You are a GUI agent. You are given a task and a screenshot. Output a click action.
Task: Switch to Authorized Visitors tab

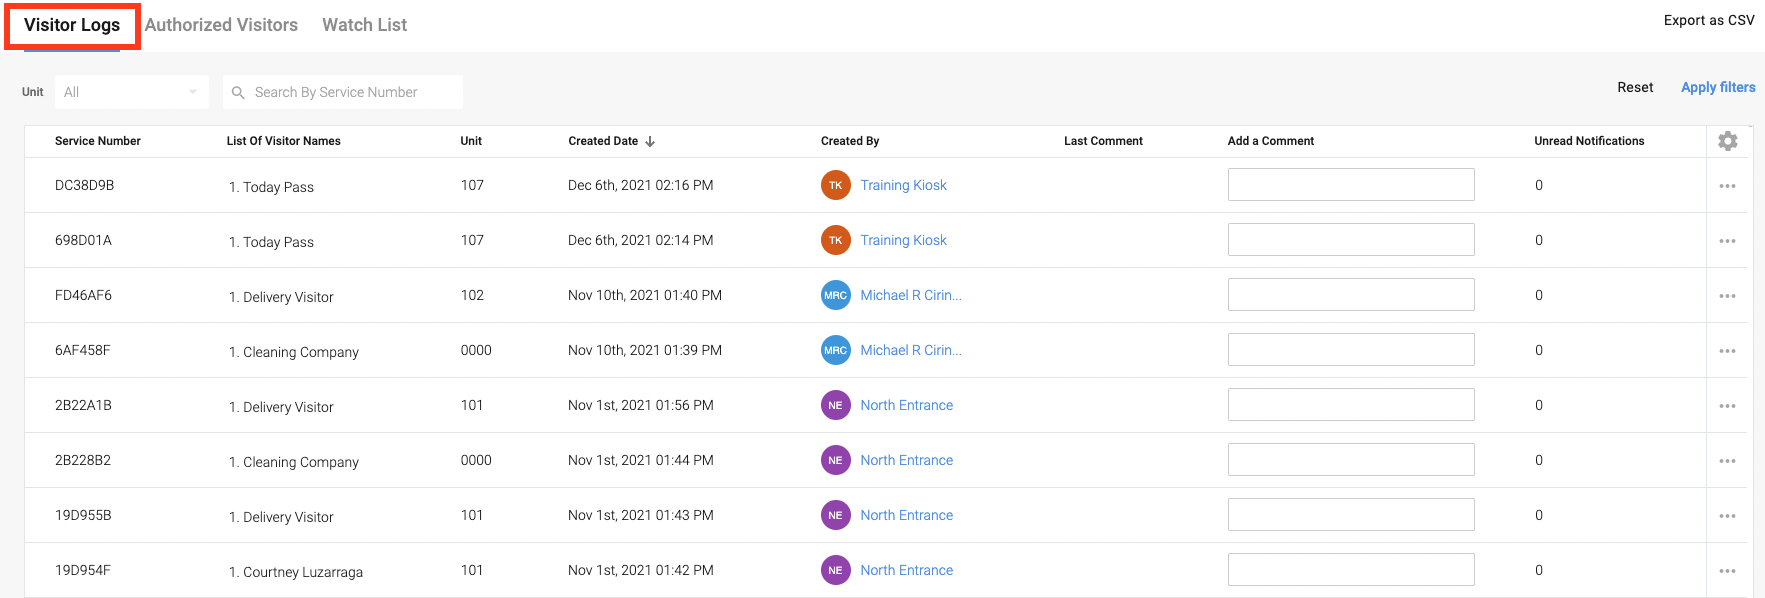click(221, 25)
